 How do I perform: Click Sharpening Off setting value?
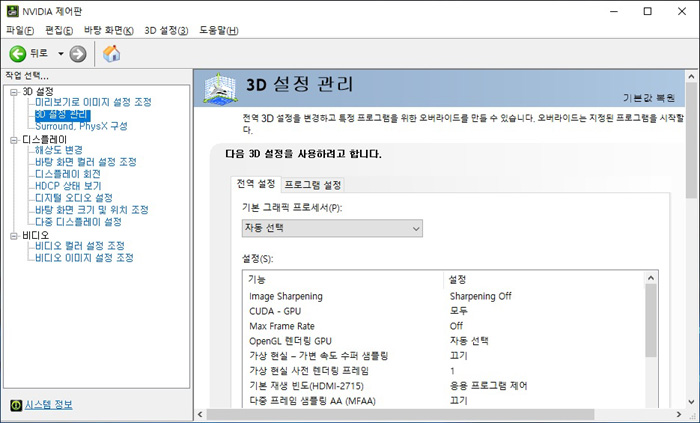[480, 296]
